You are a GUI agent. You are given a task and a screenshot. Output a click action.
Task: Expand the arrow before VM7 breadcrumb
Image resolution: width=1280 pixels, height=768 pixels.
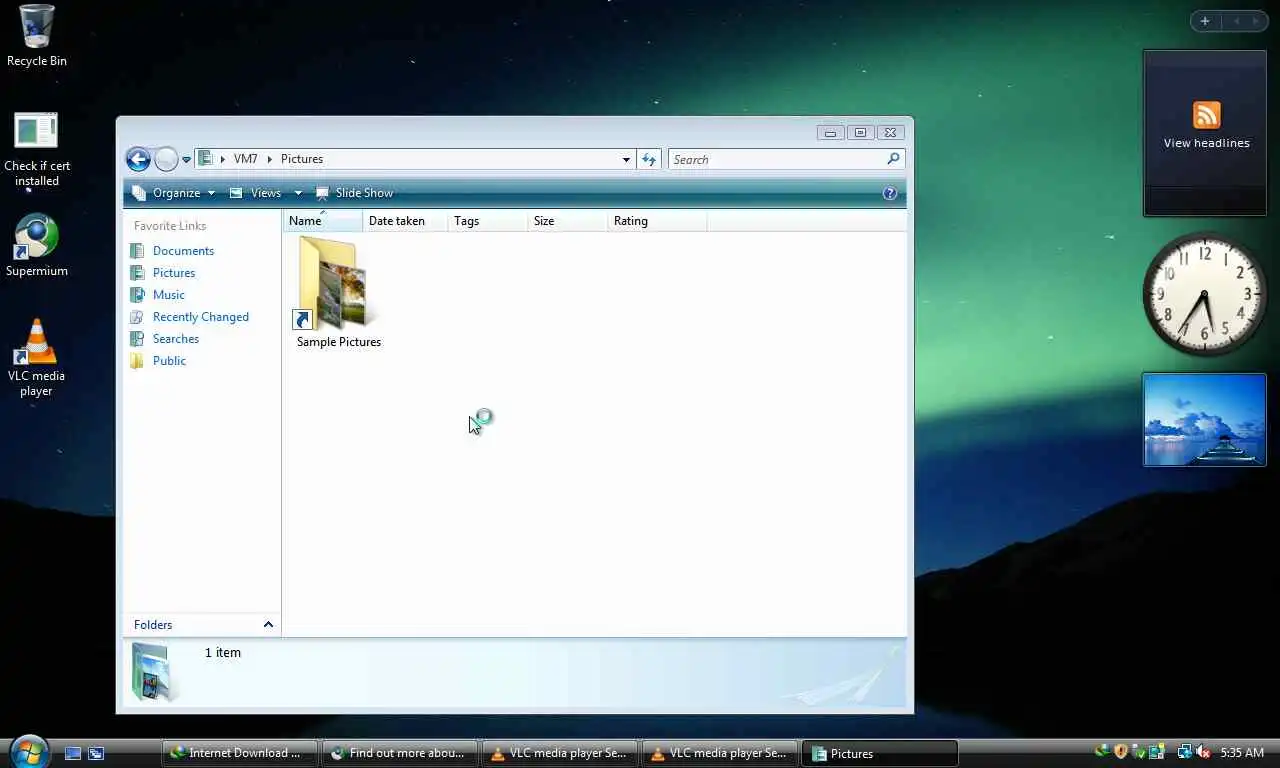[222, 159]
